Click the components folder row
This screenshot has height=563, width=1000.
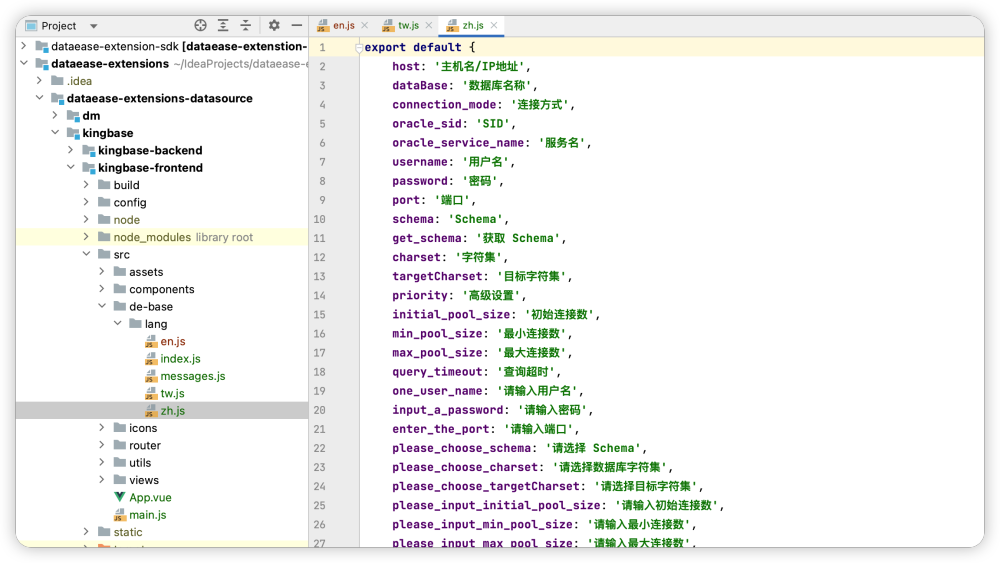[x=162, y=289]
